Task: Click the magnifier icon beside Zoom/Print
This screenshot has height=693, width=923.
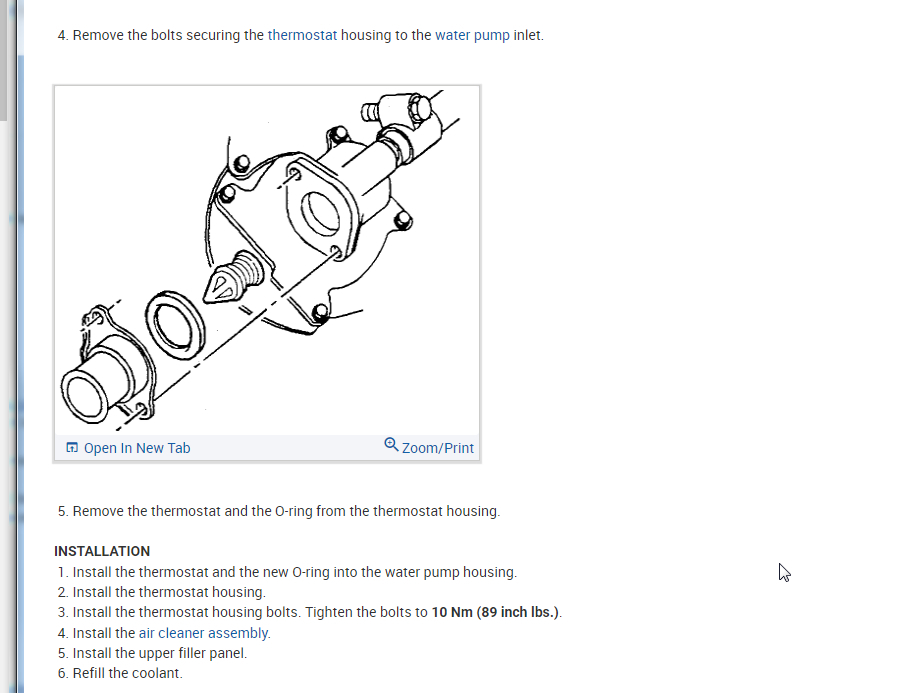Action: (391, 445)
